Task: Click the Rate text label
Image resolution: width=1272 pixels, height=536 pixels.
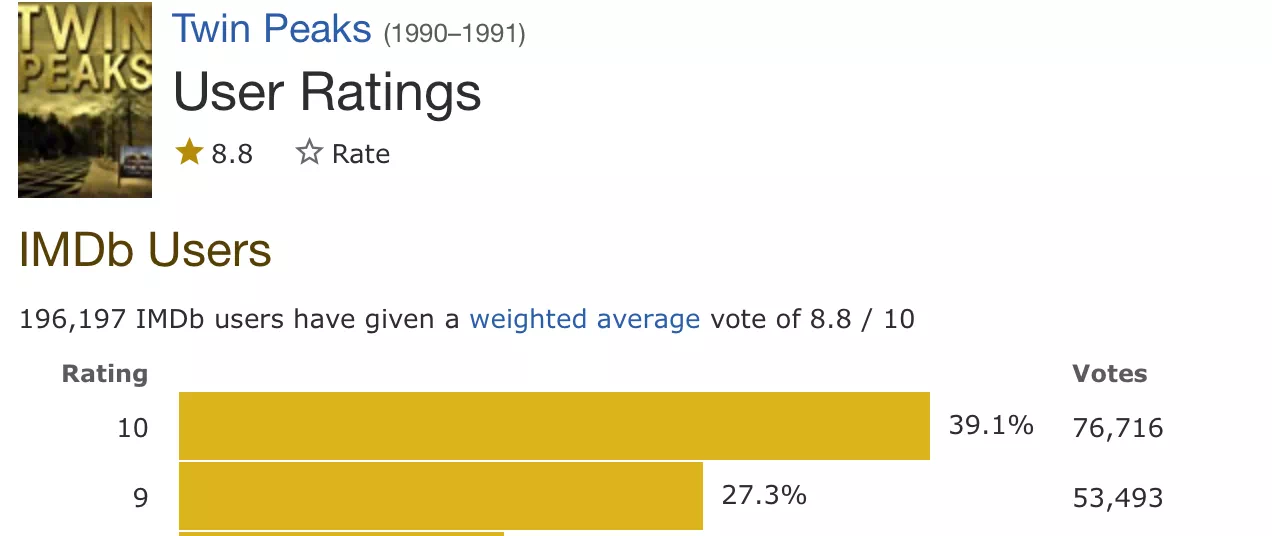Action: point(361,154)
